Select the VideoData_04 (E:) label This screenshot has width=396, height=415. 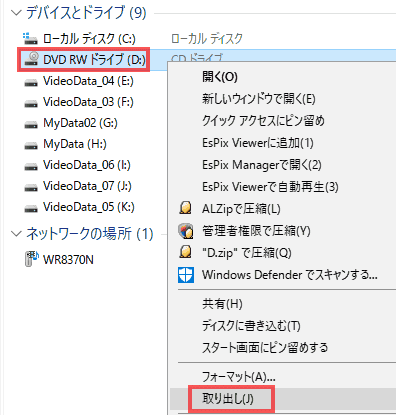(88, 81)
